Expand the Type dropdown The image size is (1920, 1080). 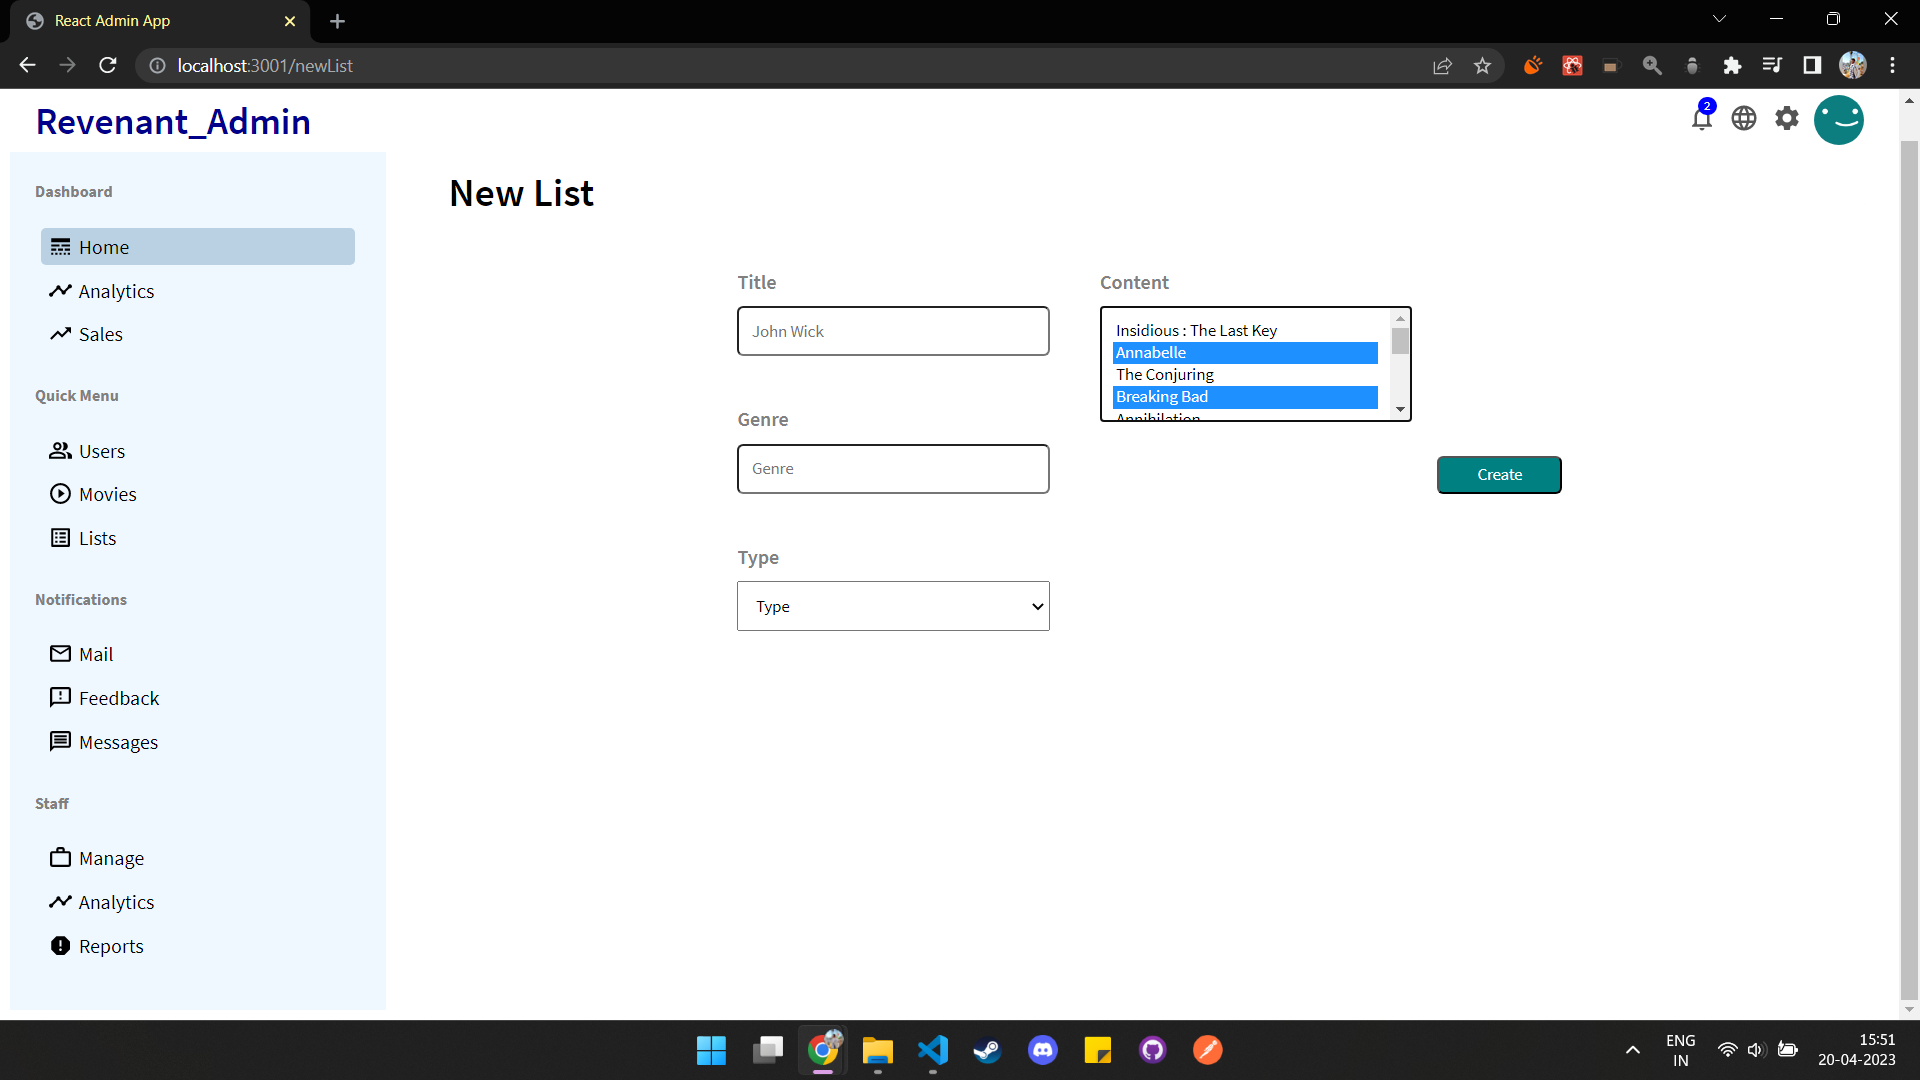tap(893, 606)
